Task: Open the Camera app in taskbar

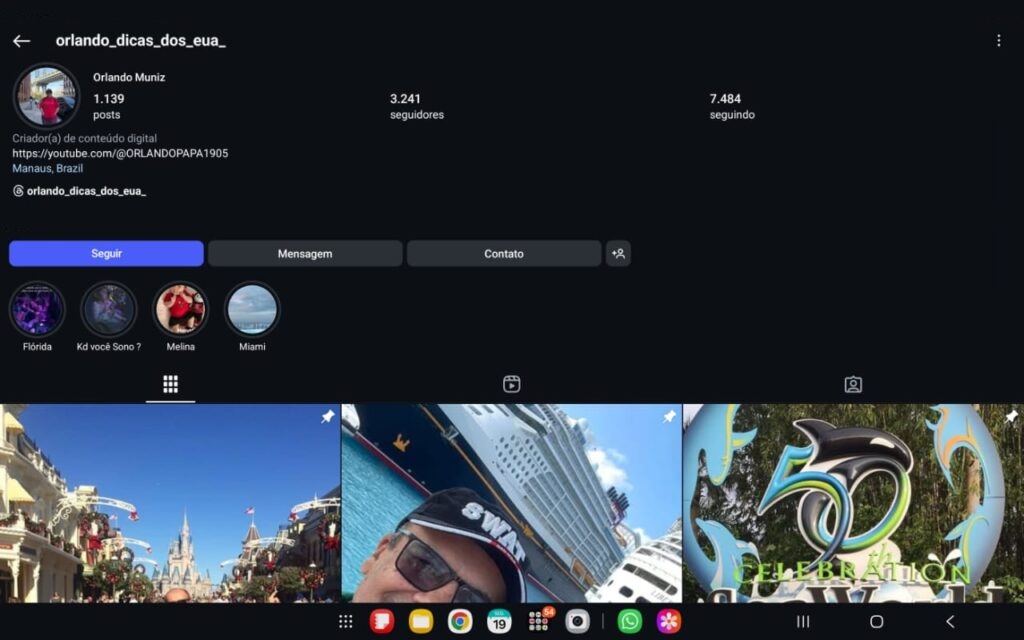Action: (577, 621)
